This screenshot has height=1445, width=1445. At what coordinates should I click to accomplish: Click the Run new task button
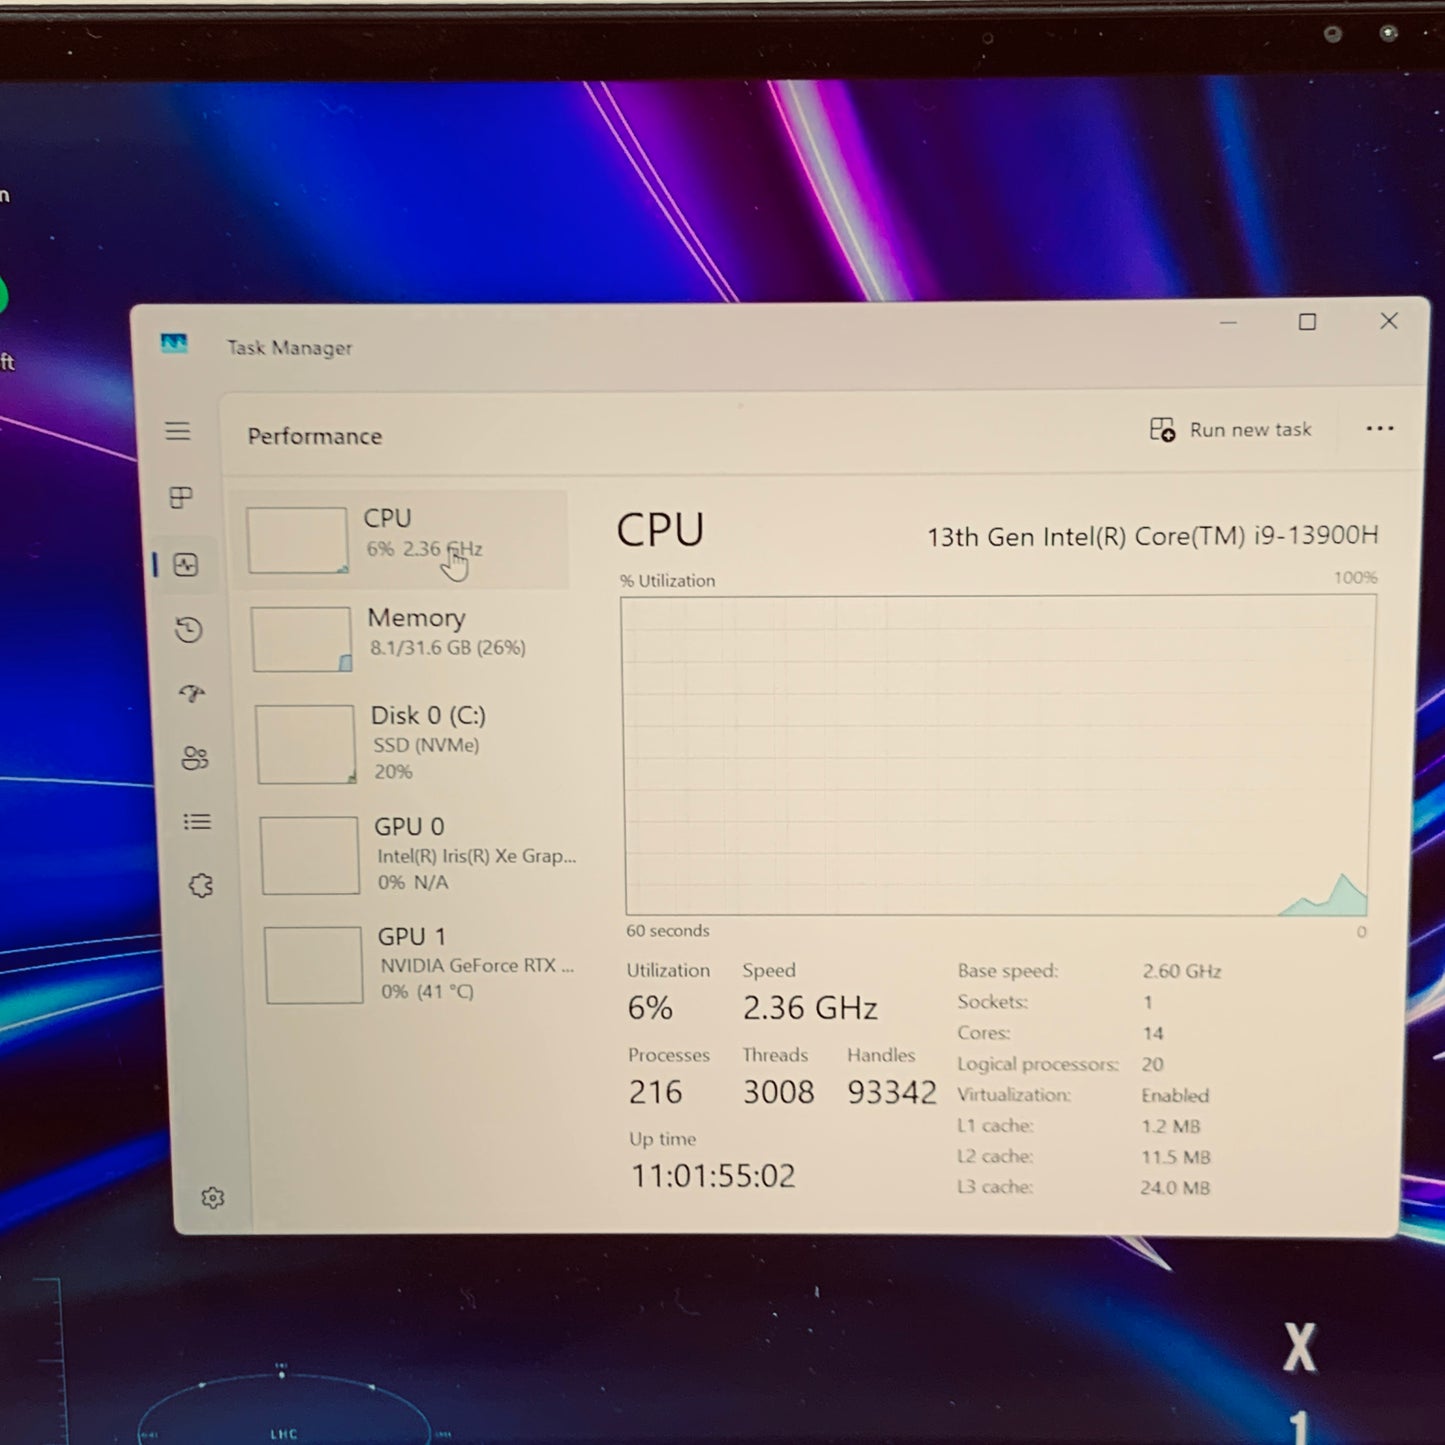tap(1230, 430)
